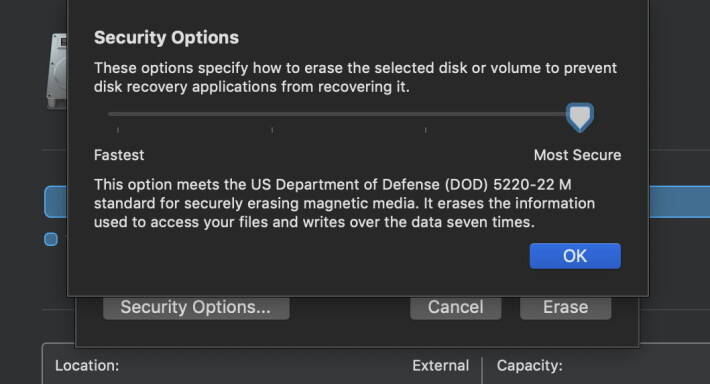
Task: Select the Most Secure slider thumb
Action: 580,118
